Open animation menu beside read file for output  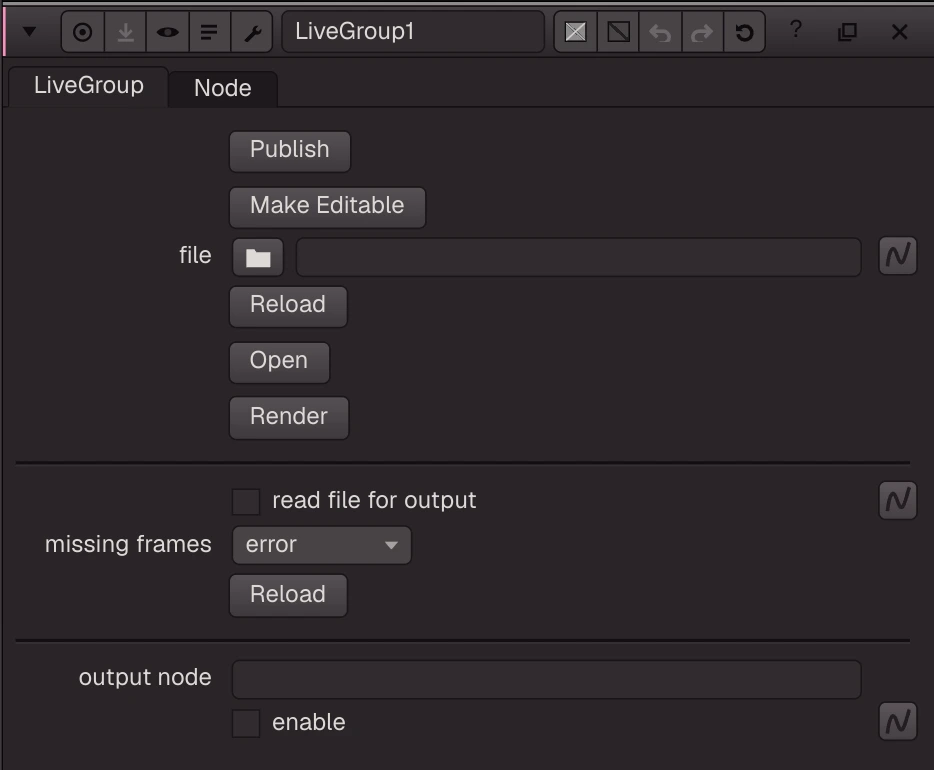click(898, 500)
